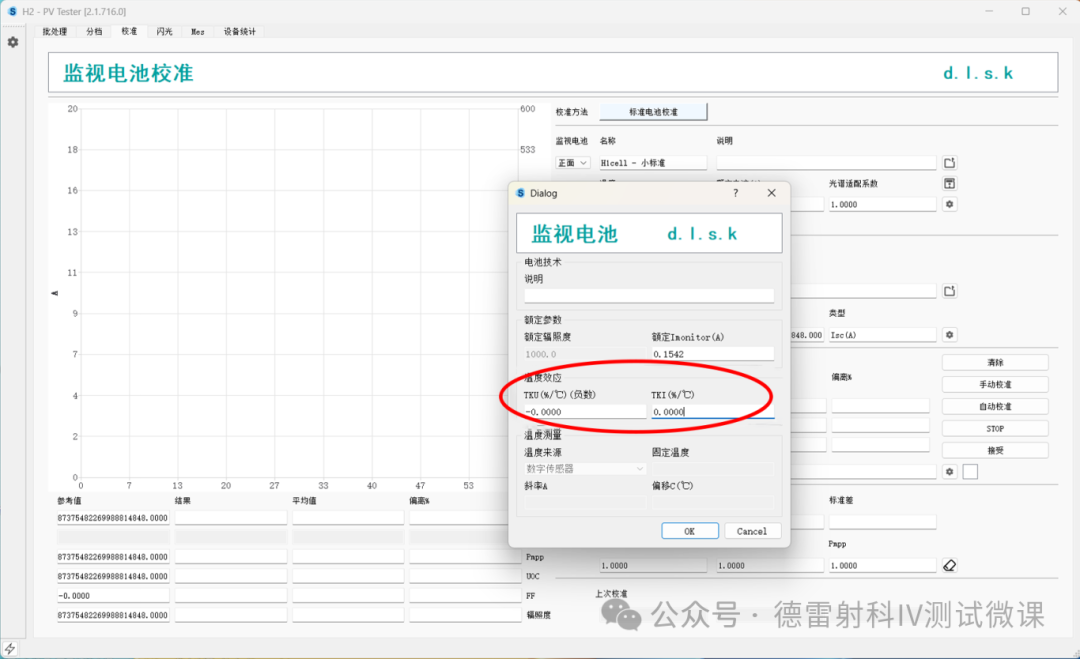Select the 闪光 tab
The width and height of the screenshot is (1080, 659).
[x=164, y=32]
